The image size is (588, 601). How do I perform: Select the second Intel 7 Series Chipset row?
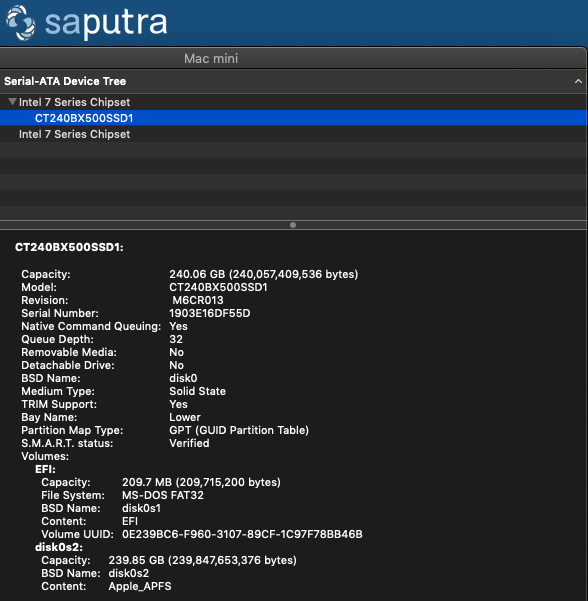[293, 134]
